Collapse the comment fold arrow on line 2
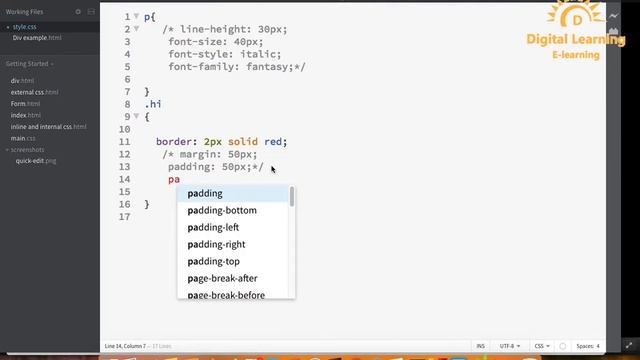This screenshot has width=640, height=360. [x=137, y=29]
